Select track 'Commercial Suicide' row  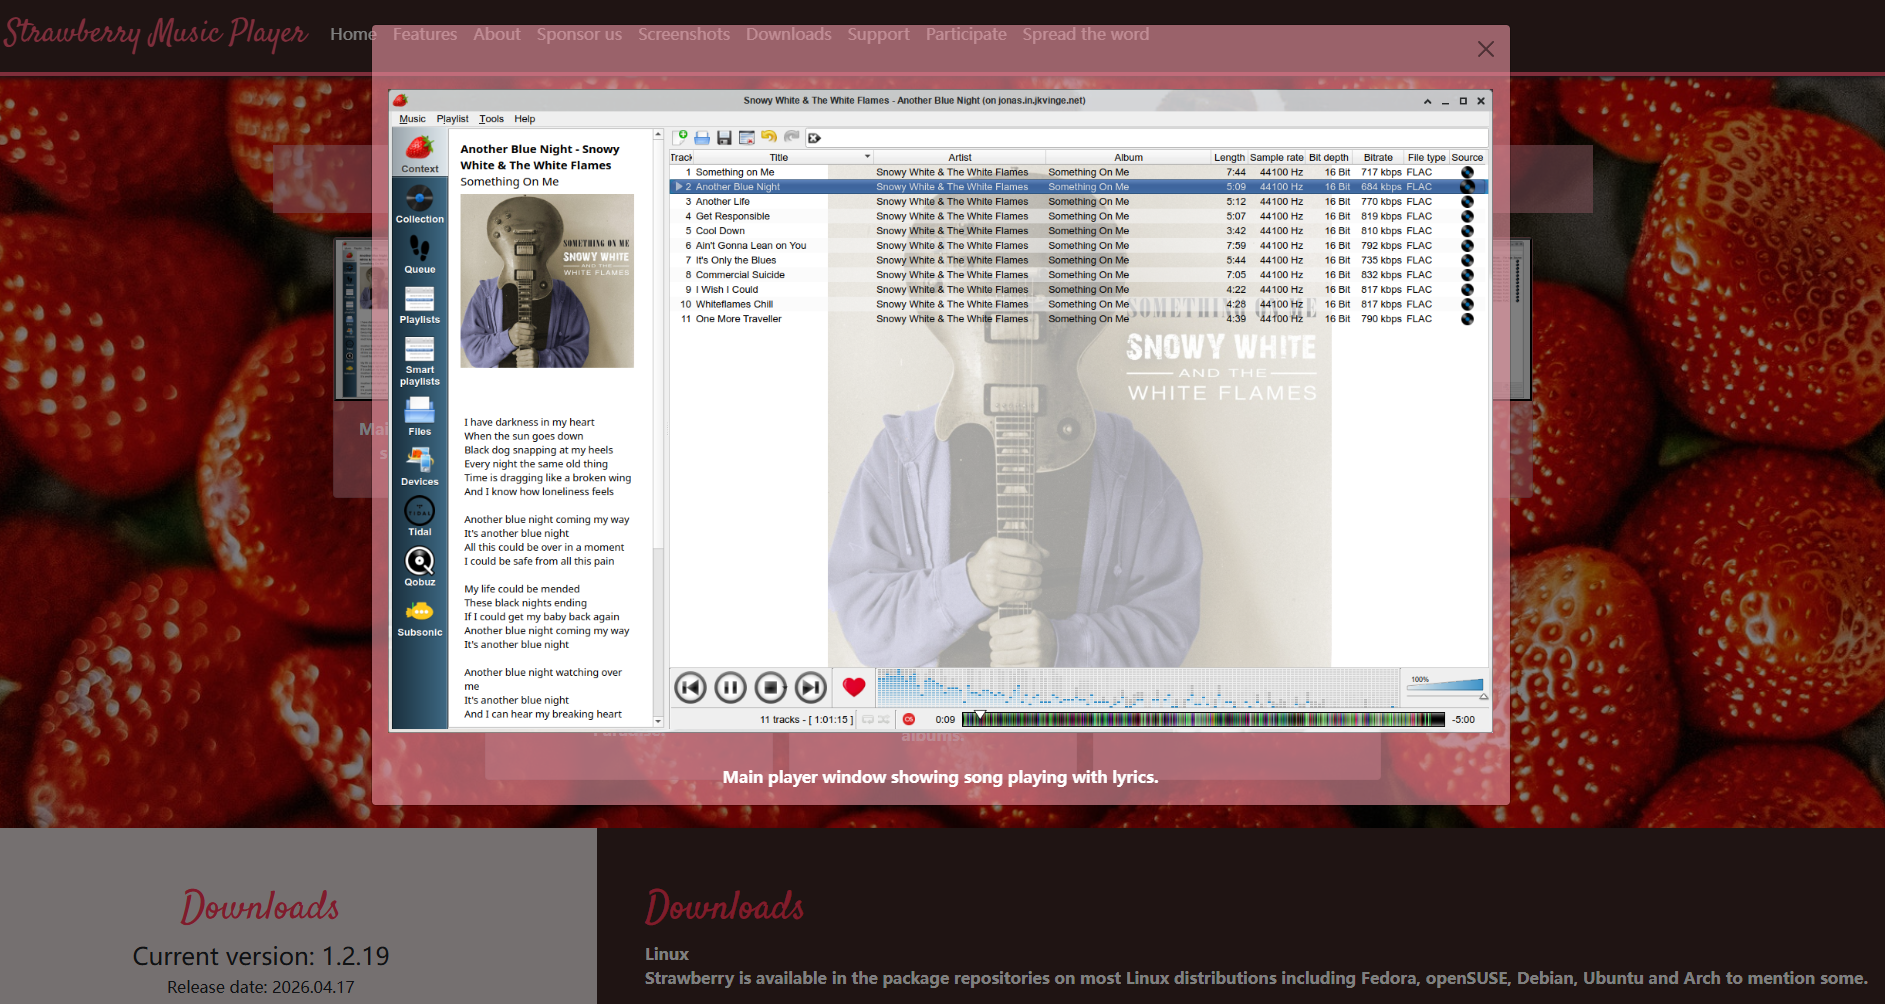(x=1079, y=275)
